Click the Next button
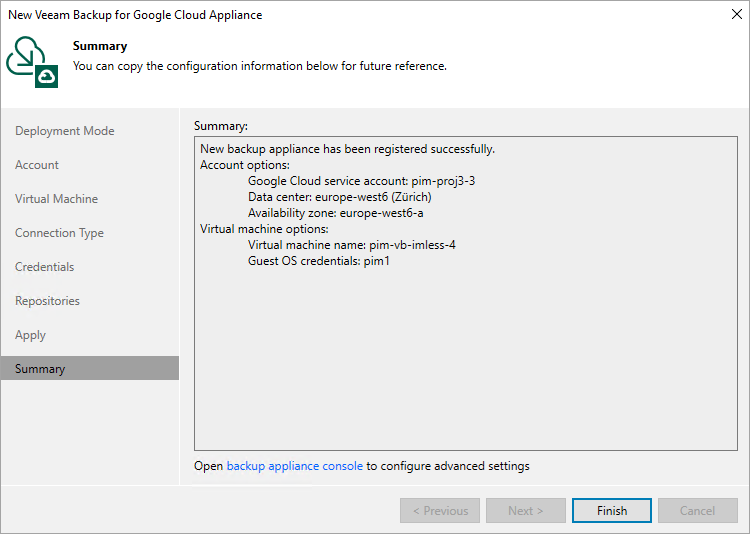Screen dimensions: 750x534 point(525,511)
